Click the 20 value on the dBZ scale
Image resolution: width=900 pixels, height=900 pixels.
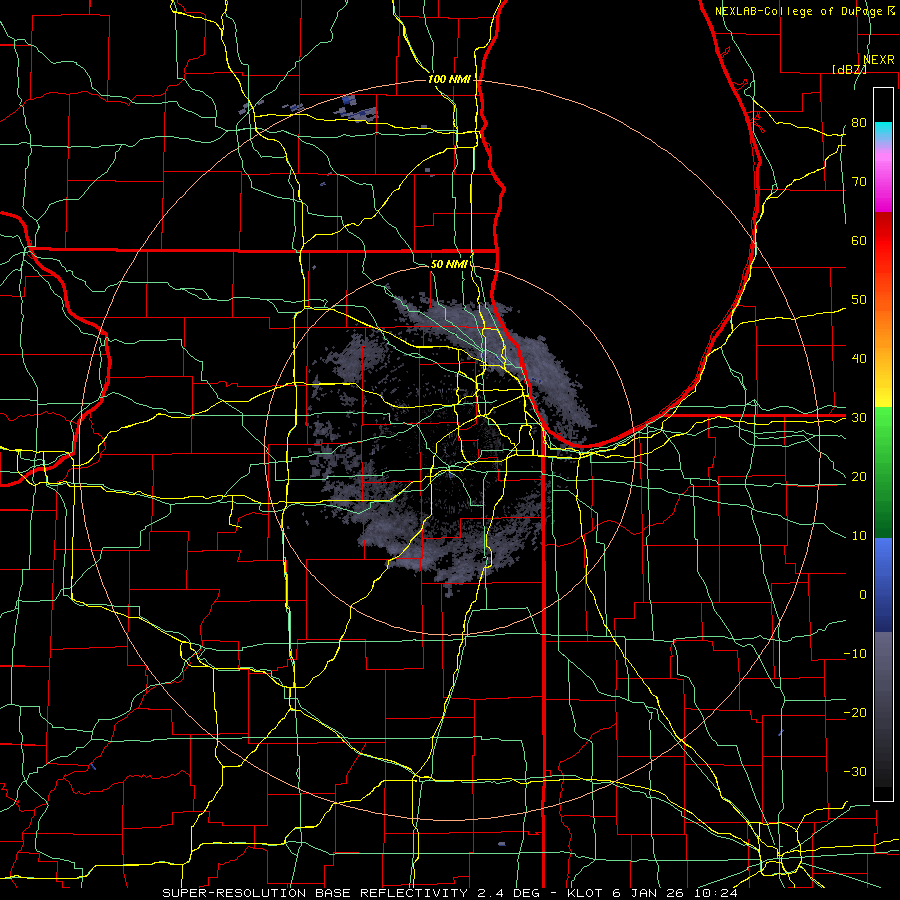[x=859, y=476]
